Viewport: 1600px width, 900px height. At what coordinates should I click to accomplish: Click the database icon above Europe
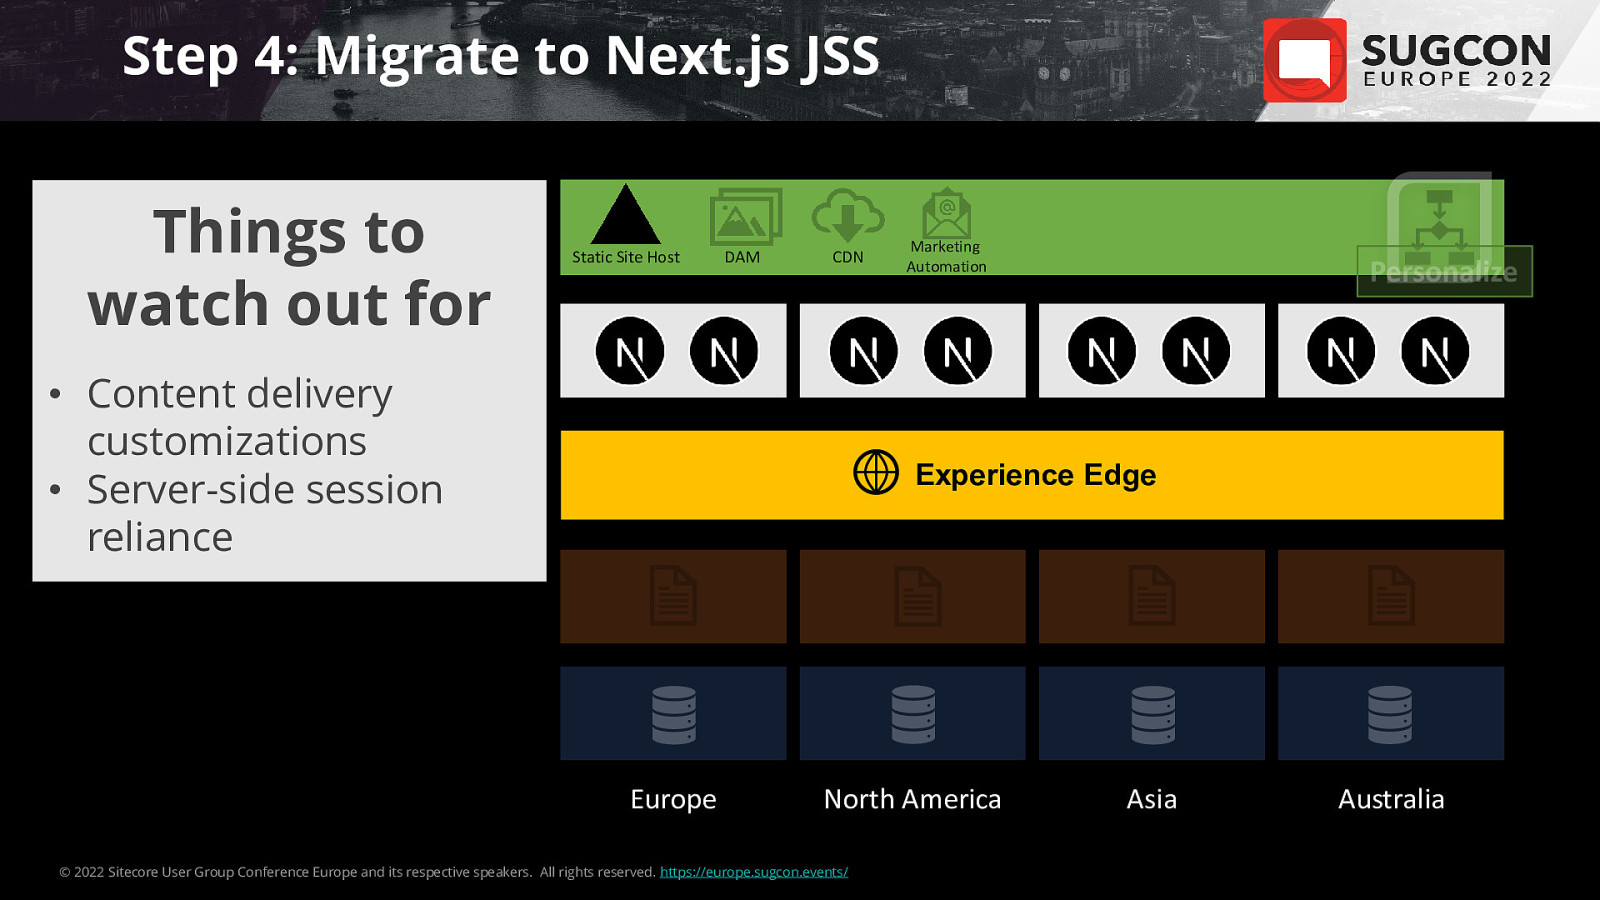point(674,715)
